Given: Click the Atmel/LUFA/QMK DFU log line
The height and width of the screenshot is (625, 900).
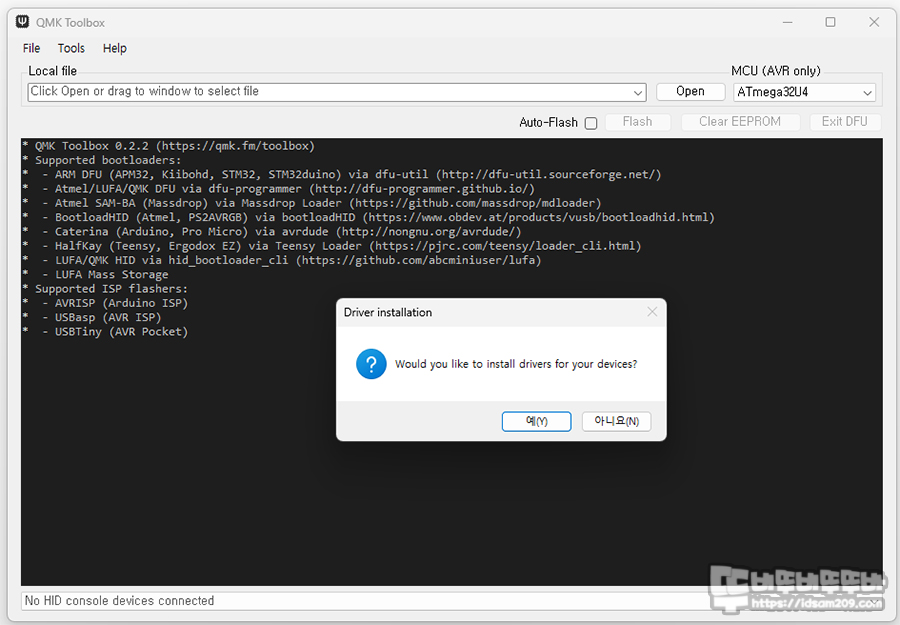Looking at the screenshot, I should [279, 189].
